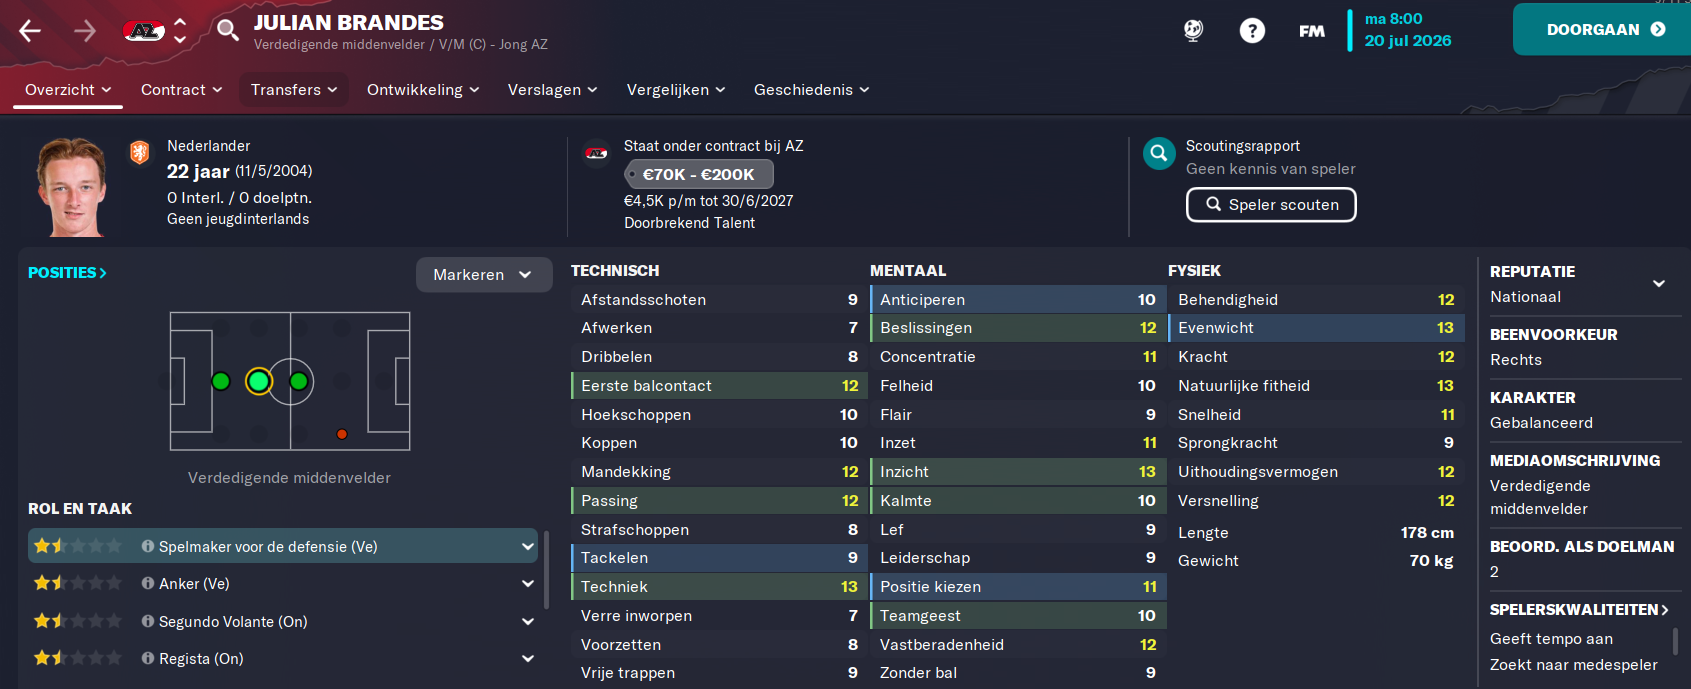Click the Doorgaan button

point(1602,29)
